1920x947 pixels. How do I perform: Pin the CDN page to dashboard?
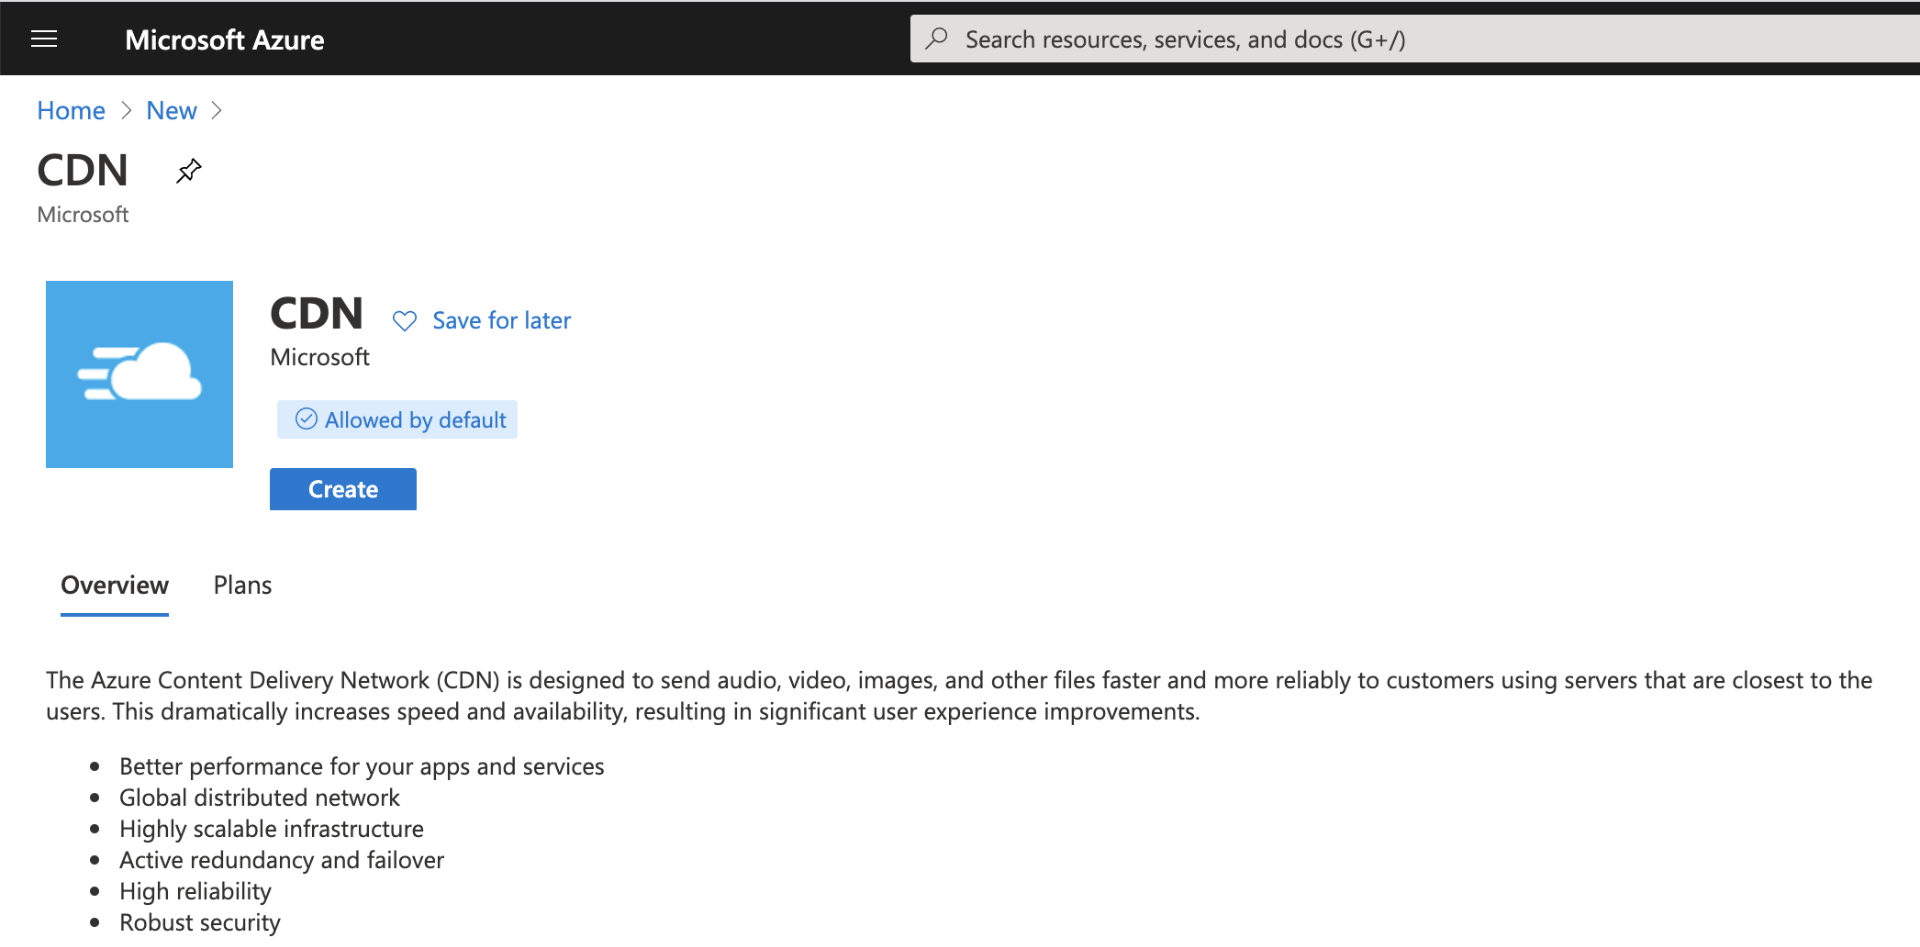[x=188, y=171]
